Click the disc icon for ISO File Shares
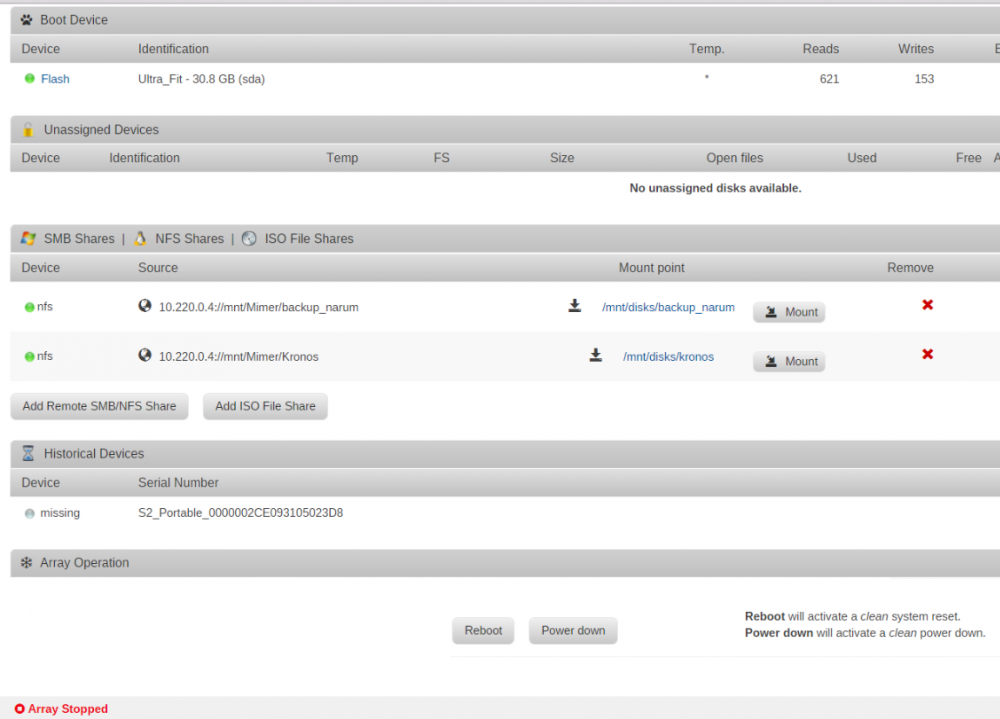 [249, 239]
